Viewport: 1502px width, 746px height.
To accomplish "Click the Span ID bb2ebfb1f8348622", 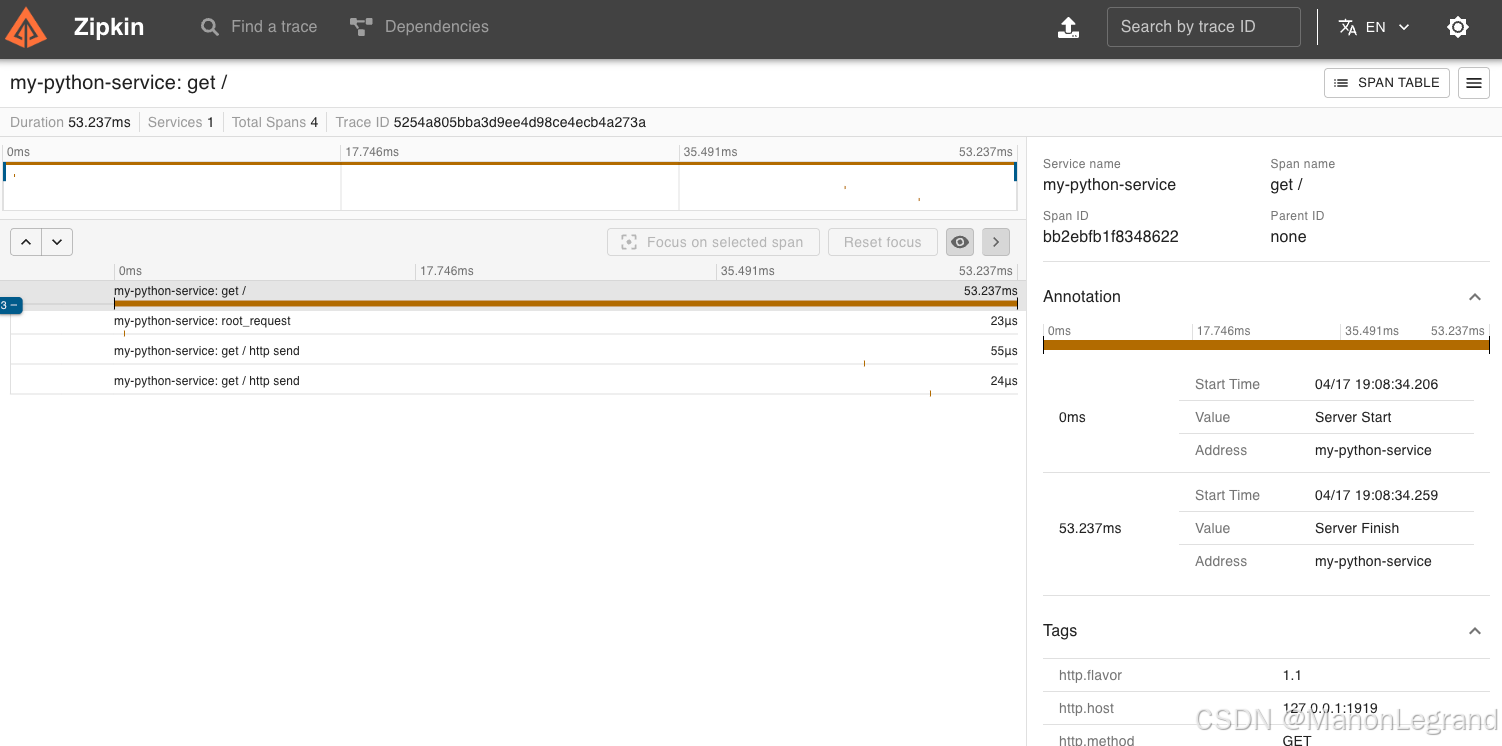I will coord(1110,237).
